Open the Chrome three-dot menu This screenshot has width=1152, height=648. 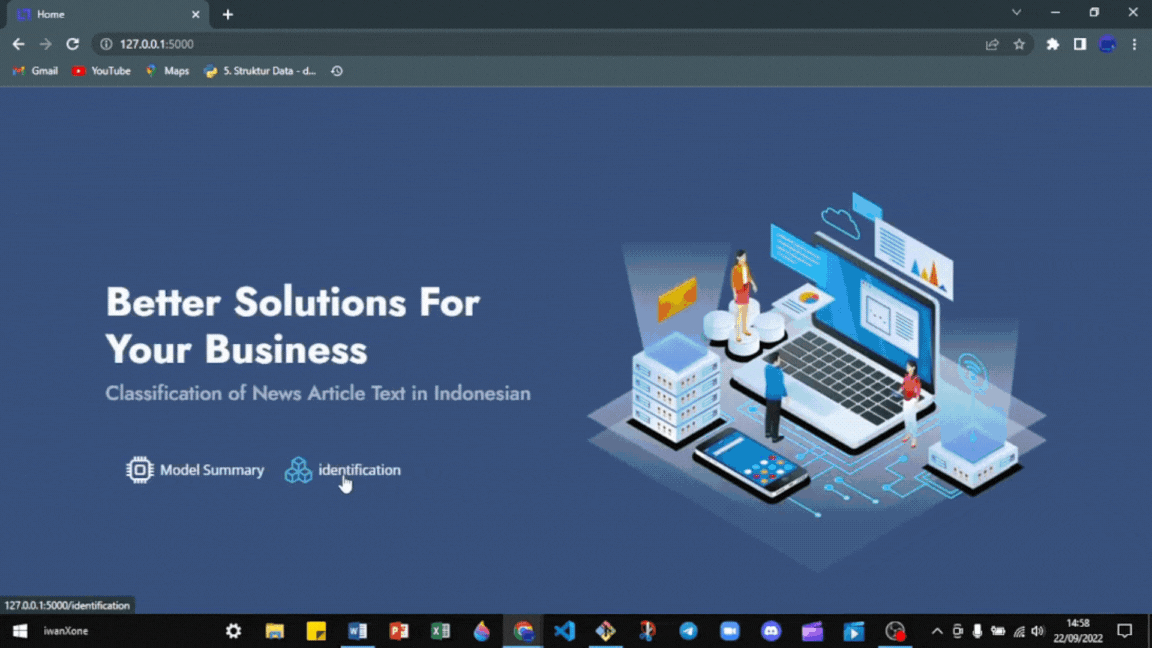pos(1134,44)
